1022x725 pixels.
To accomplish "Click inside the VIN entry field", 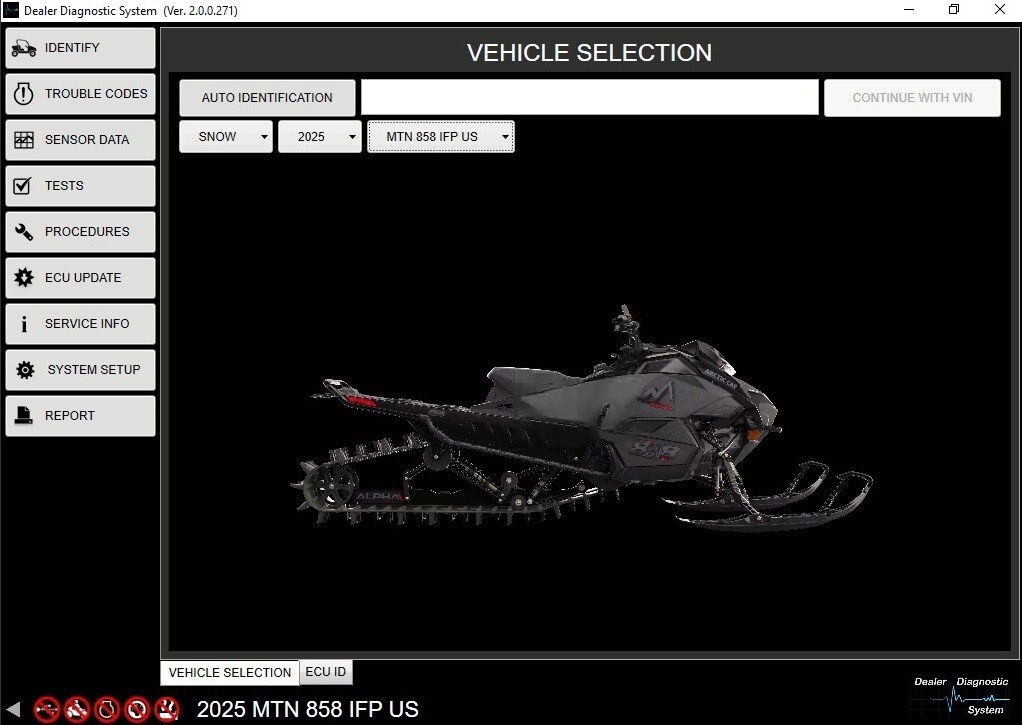I will click(588, 97).
